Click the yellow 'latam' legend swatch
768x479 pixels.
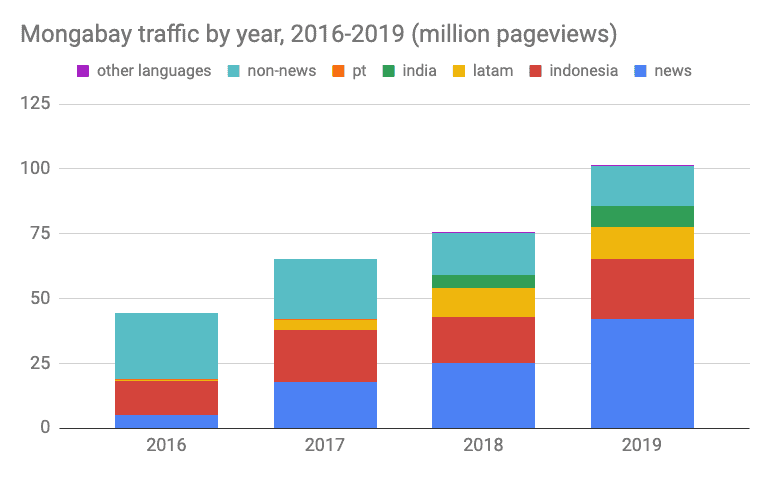(462, 71)
